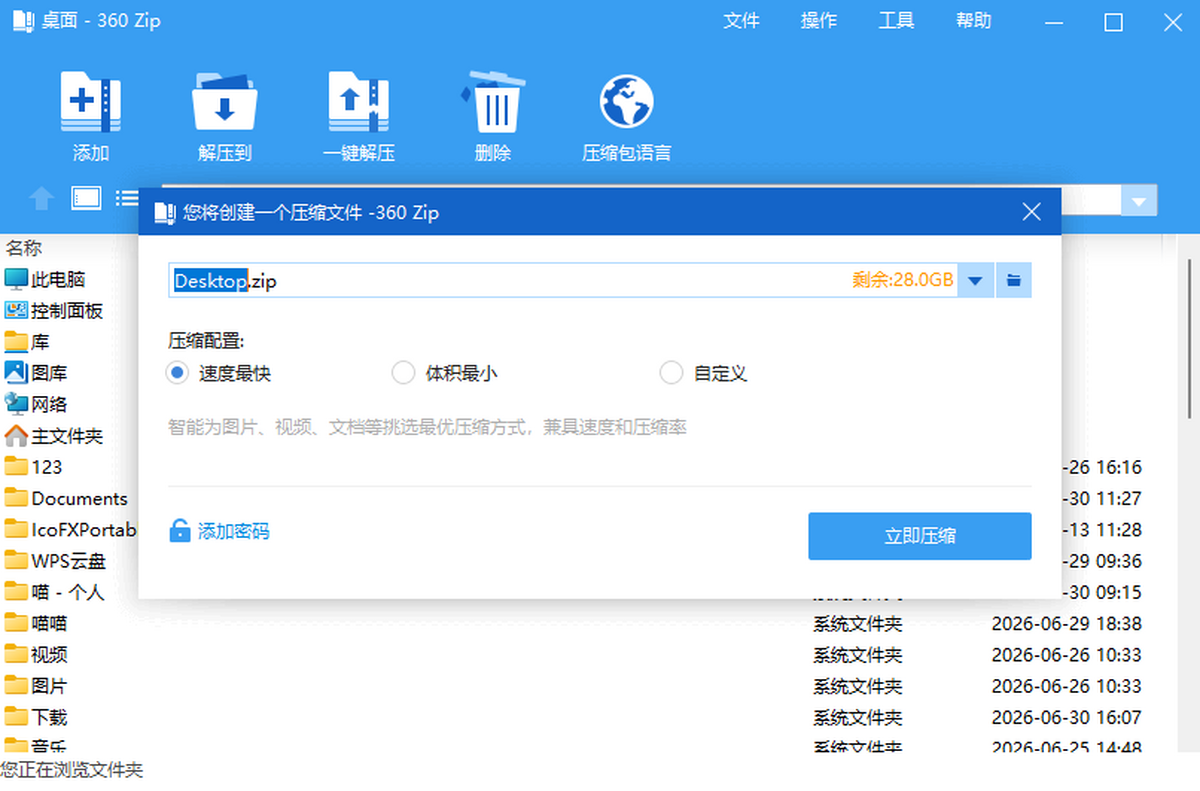Click the 控制面板 icon
The width and height of the screenshot is (1200, 791).
pos(16,310)
